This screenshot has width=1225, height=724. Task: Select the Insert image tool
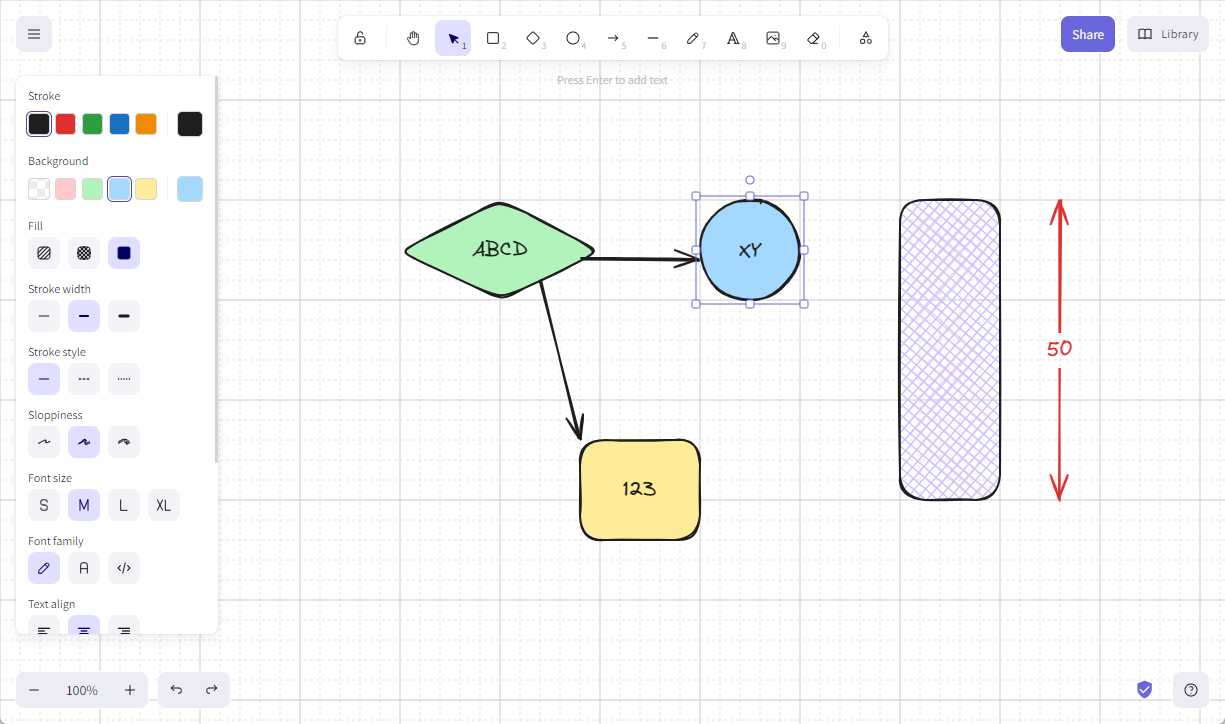tap(773, 38)
